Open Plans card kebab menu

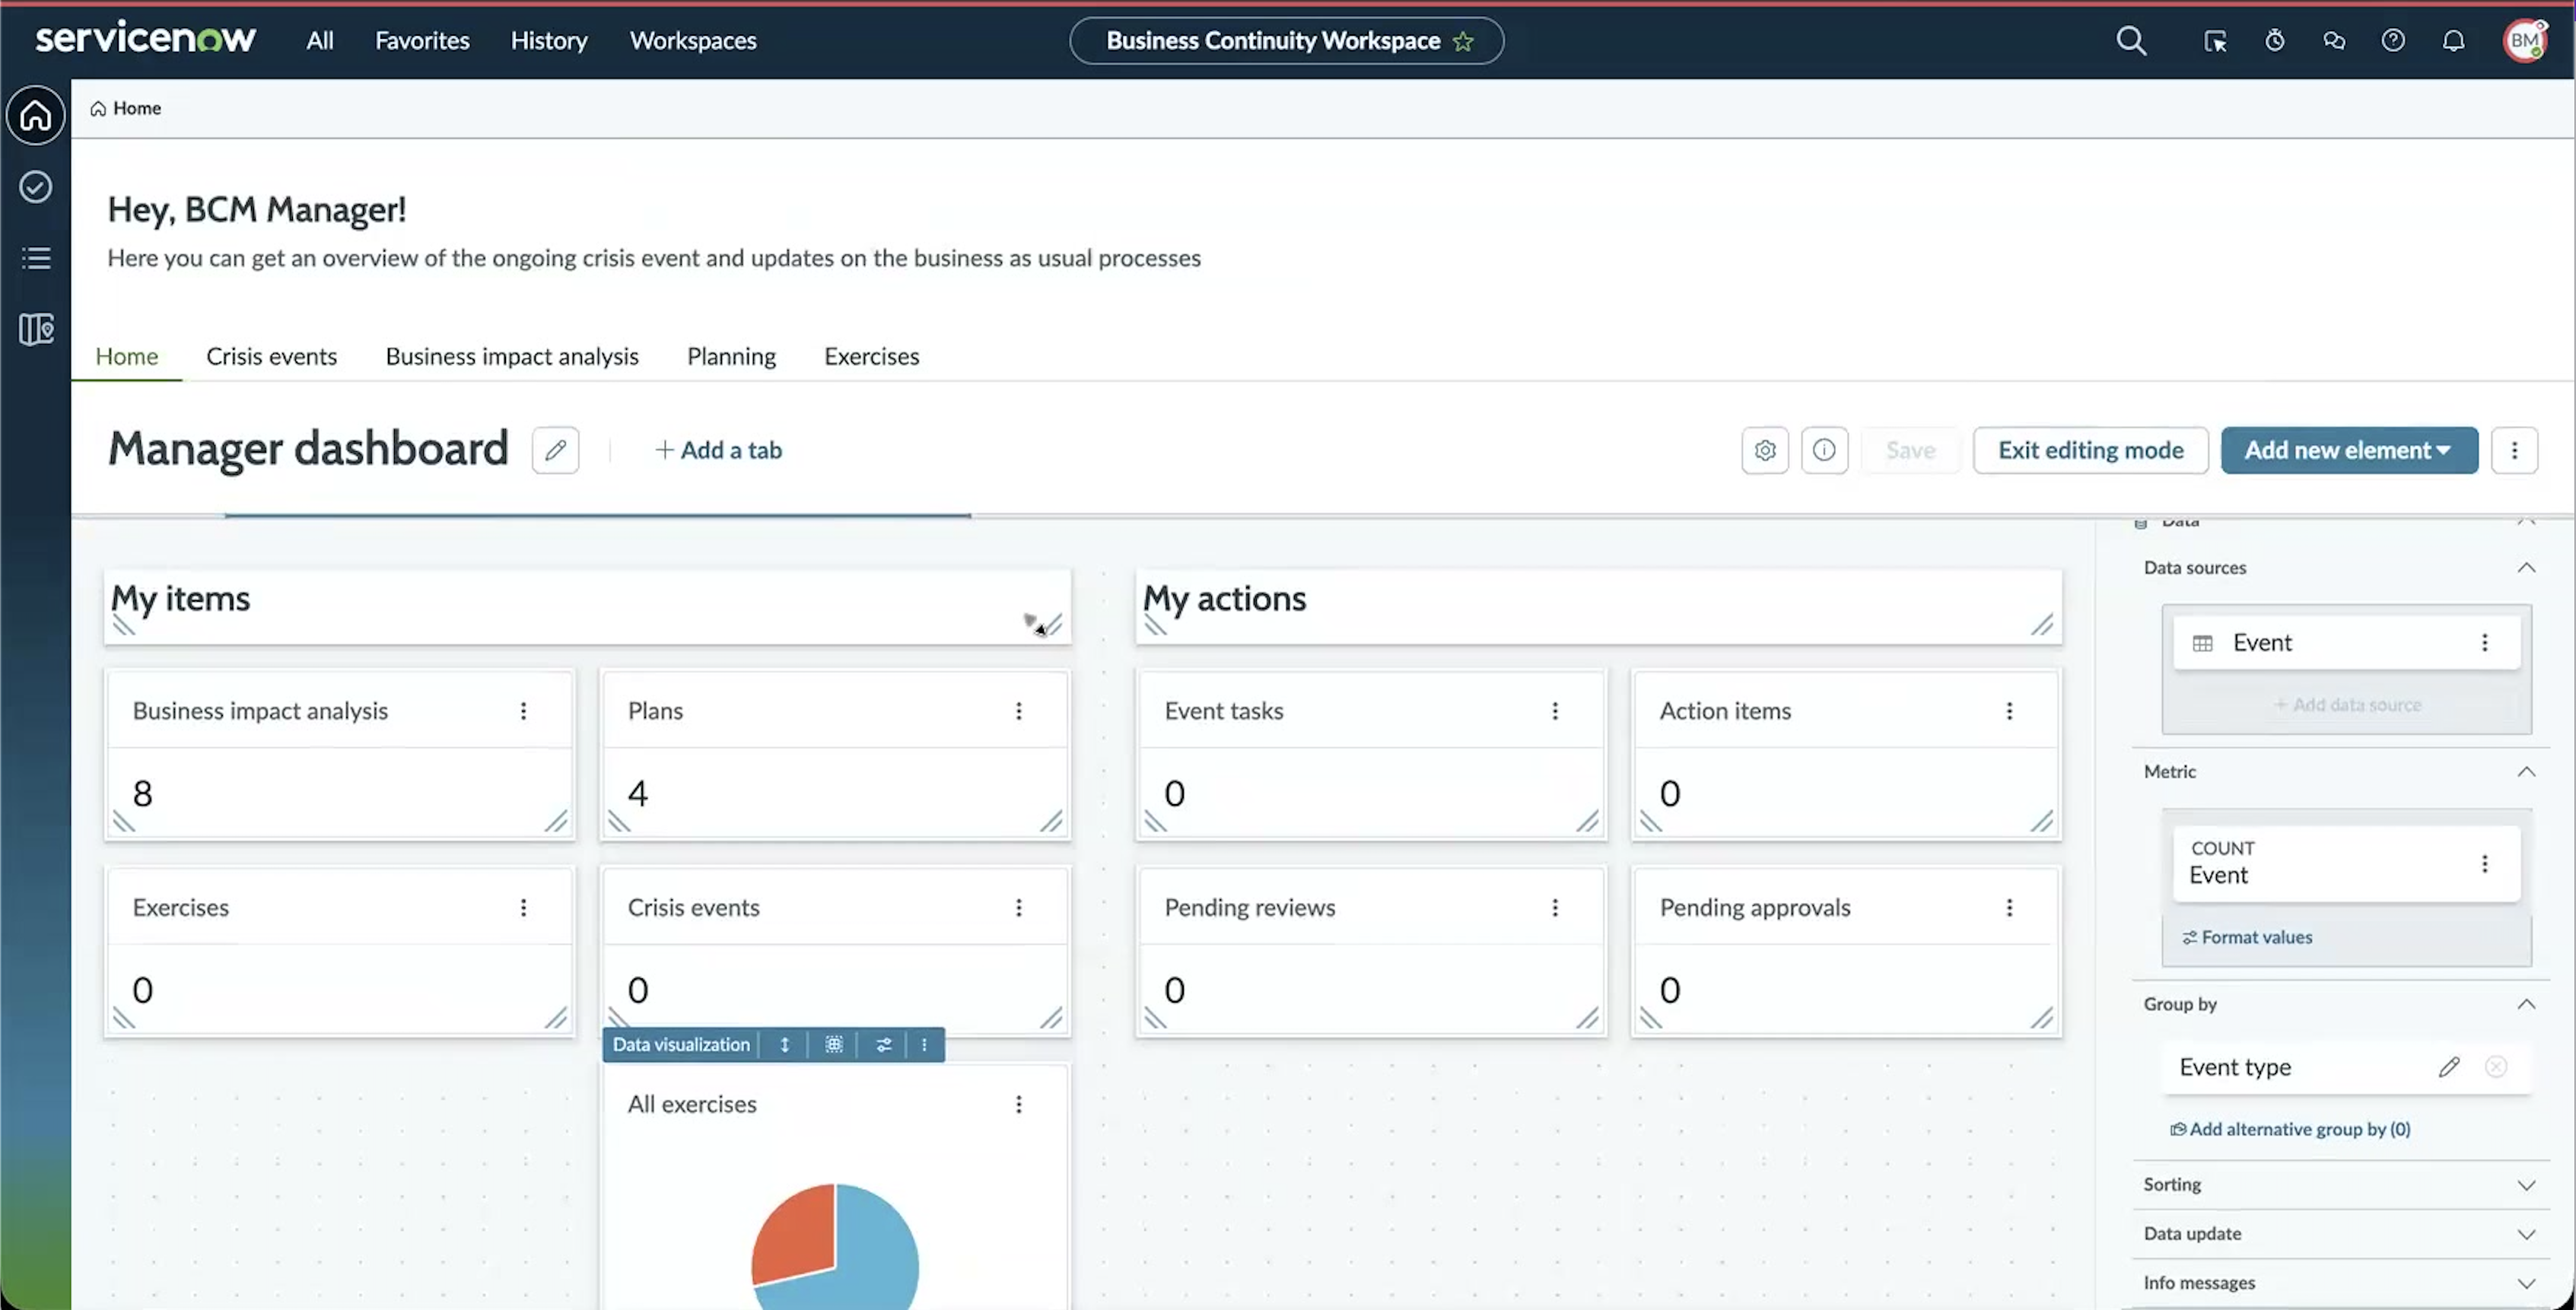tap(1018, 711)
